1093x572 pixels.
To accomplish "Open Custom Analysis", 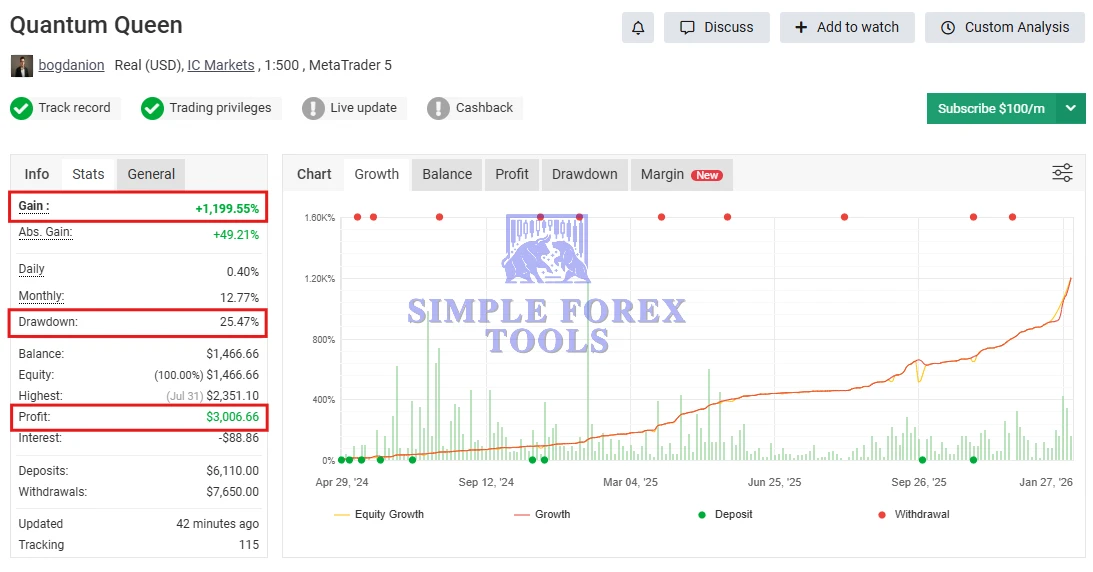I will (1004, 27).
